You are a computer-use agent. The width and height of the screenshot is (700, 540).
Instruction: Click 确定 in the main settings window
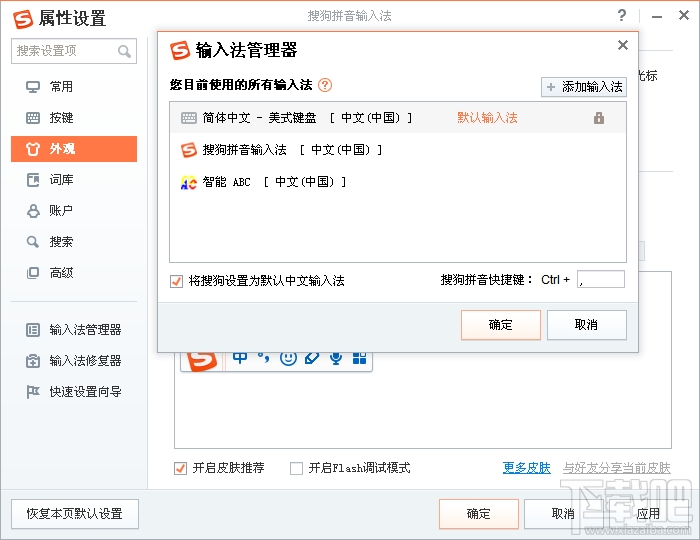pyautogui.click(x=479, y=514)
